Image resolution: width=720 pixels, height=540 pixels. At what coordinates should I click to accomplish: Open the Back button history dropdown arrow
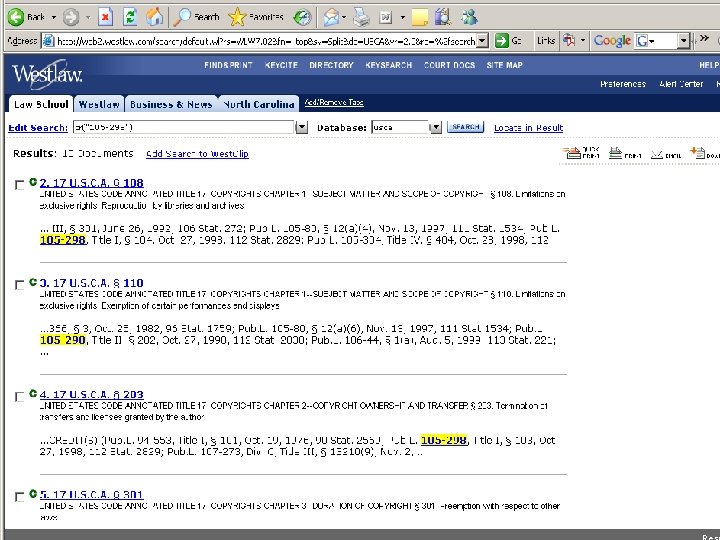[x=54, y=17]
